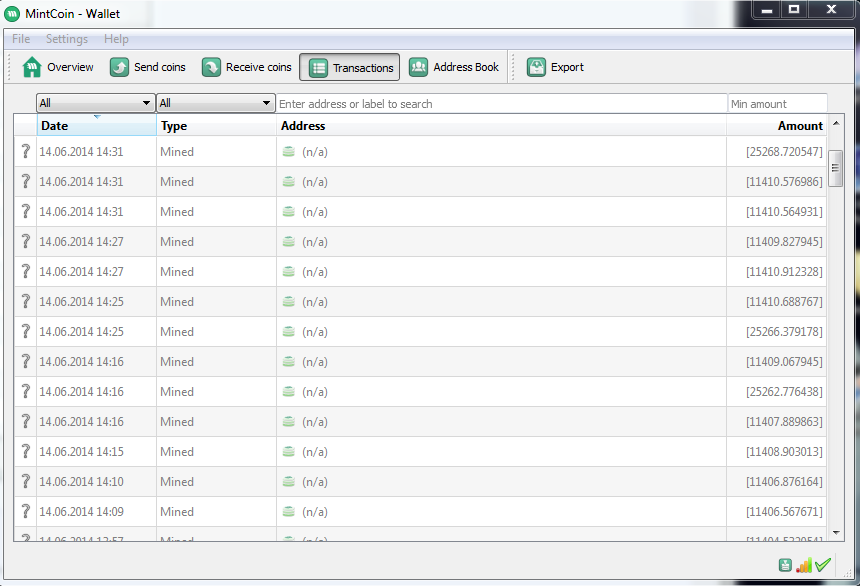The height and width of the screenshot is (586, 860).
Task: Click status icon of 11410.576986 transaction
Action: click(x=25, y=182)
